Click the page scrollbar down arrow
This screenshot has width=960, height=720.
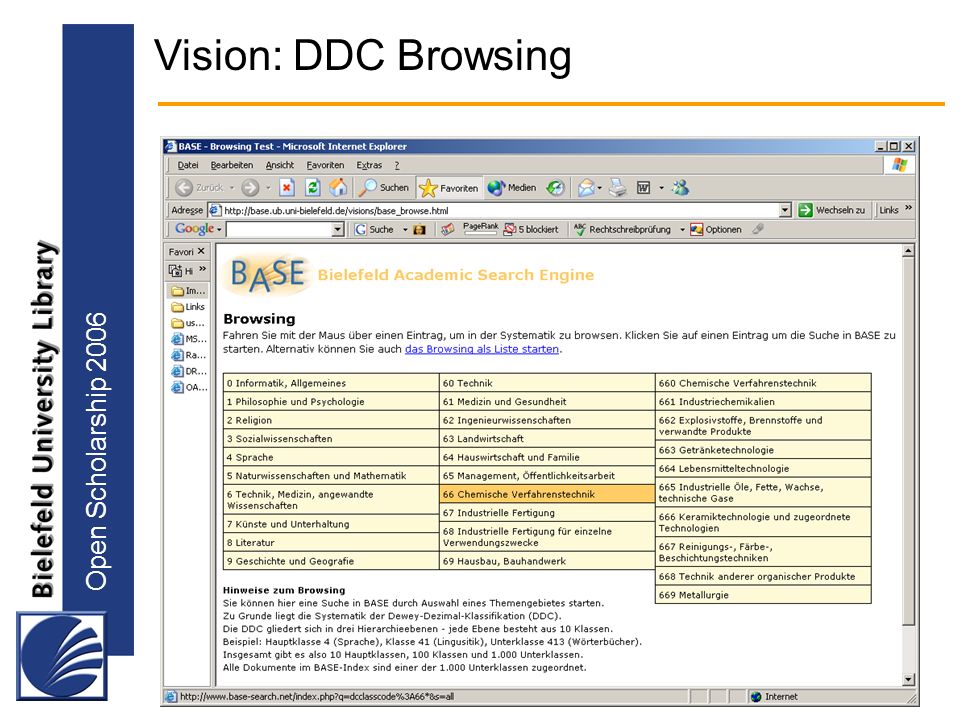tap(909, 680)
